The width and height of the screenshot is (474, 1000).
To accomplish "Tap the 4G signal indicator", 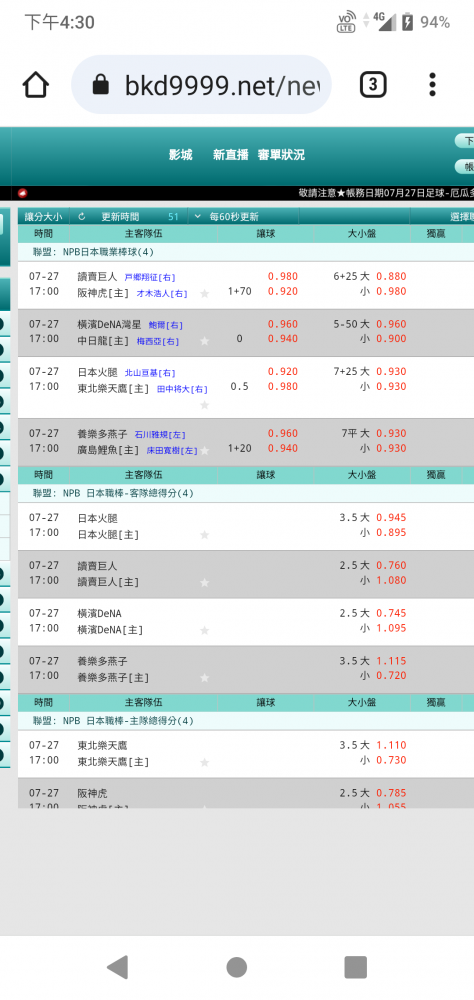I will [x=384, y=22].
